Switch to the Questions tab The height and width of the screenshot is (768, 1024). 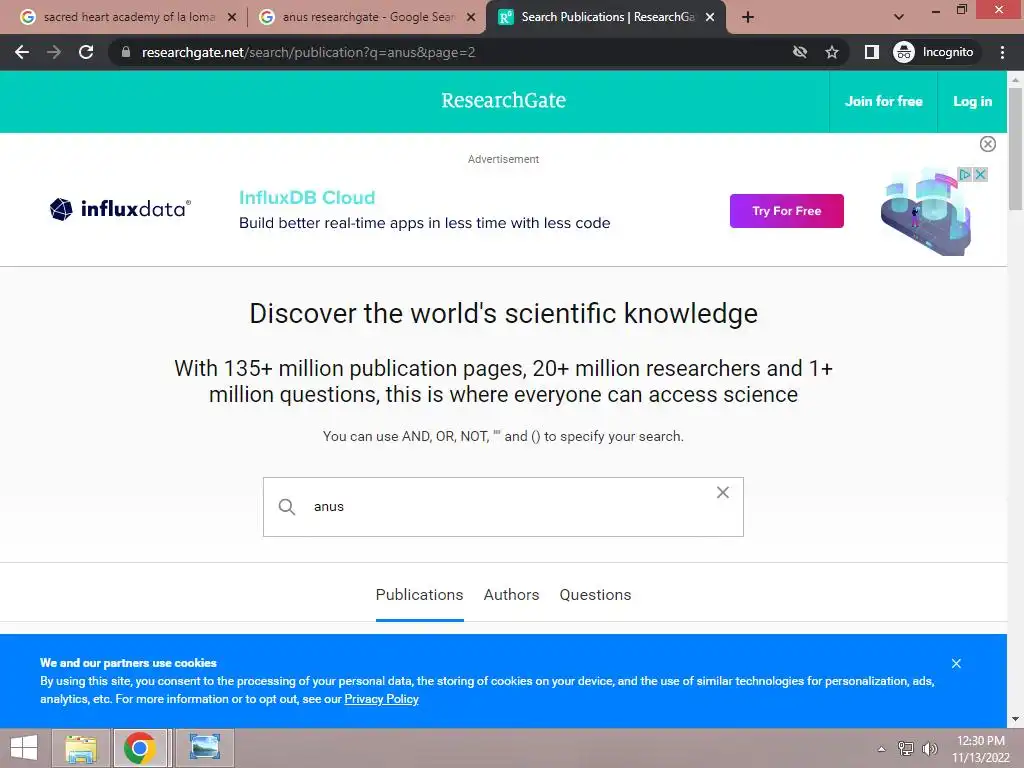click(595, 595)
